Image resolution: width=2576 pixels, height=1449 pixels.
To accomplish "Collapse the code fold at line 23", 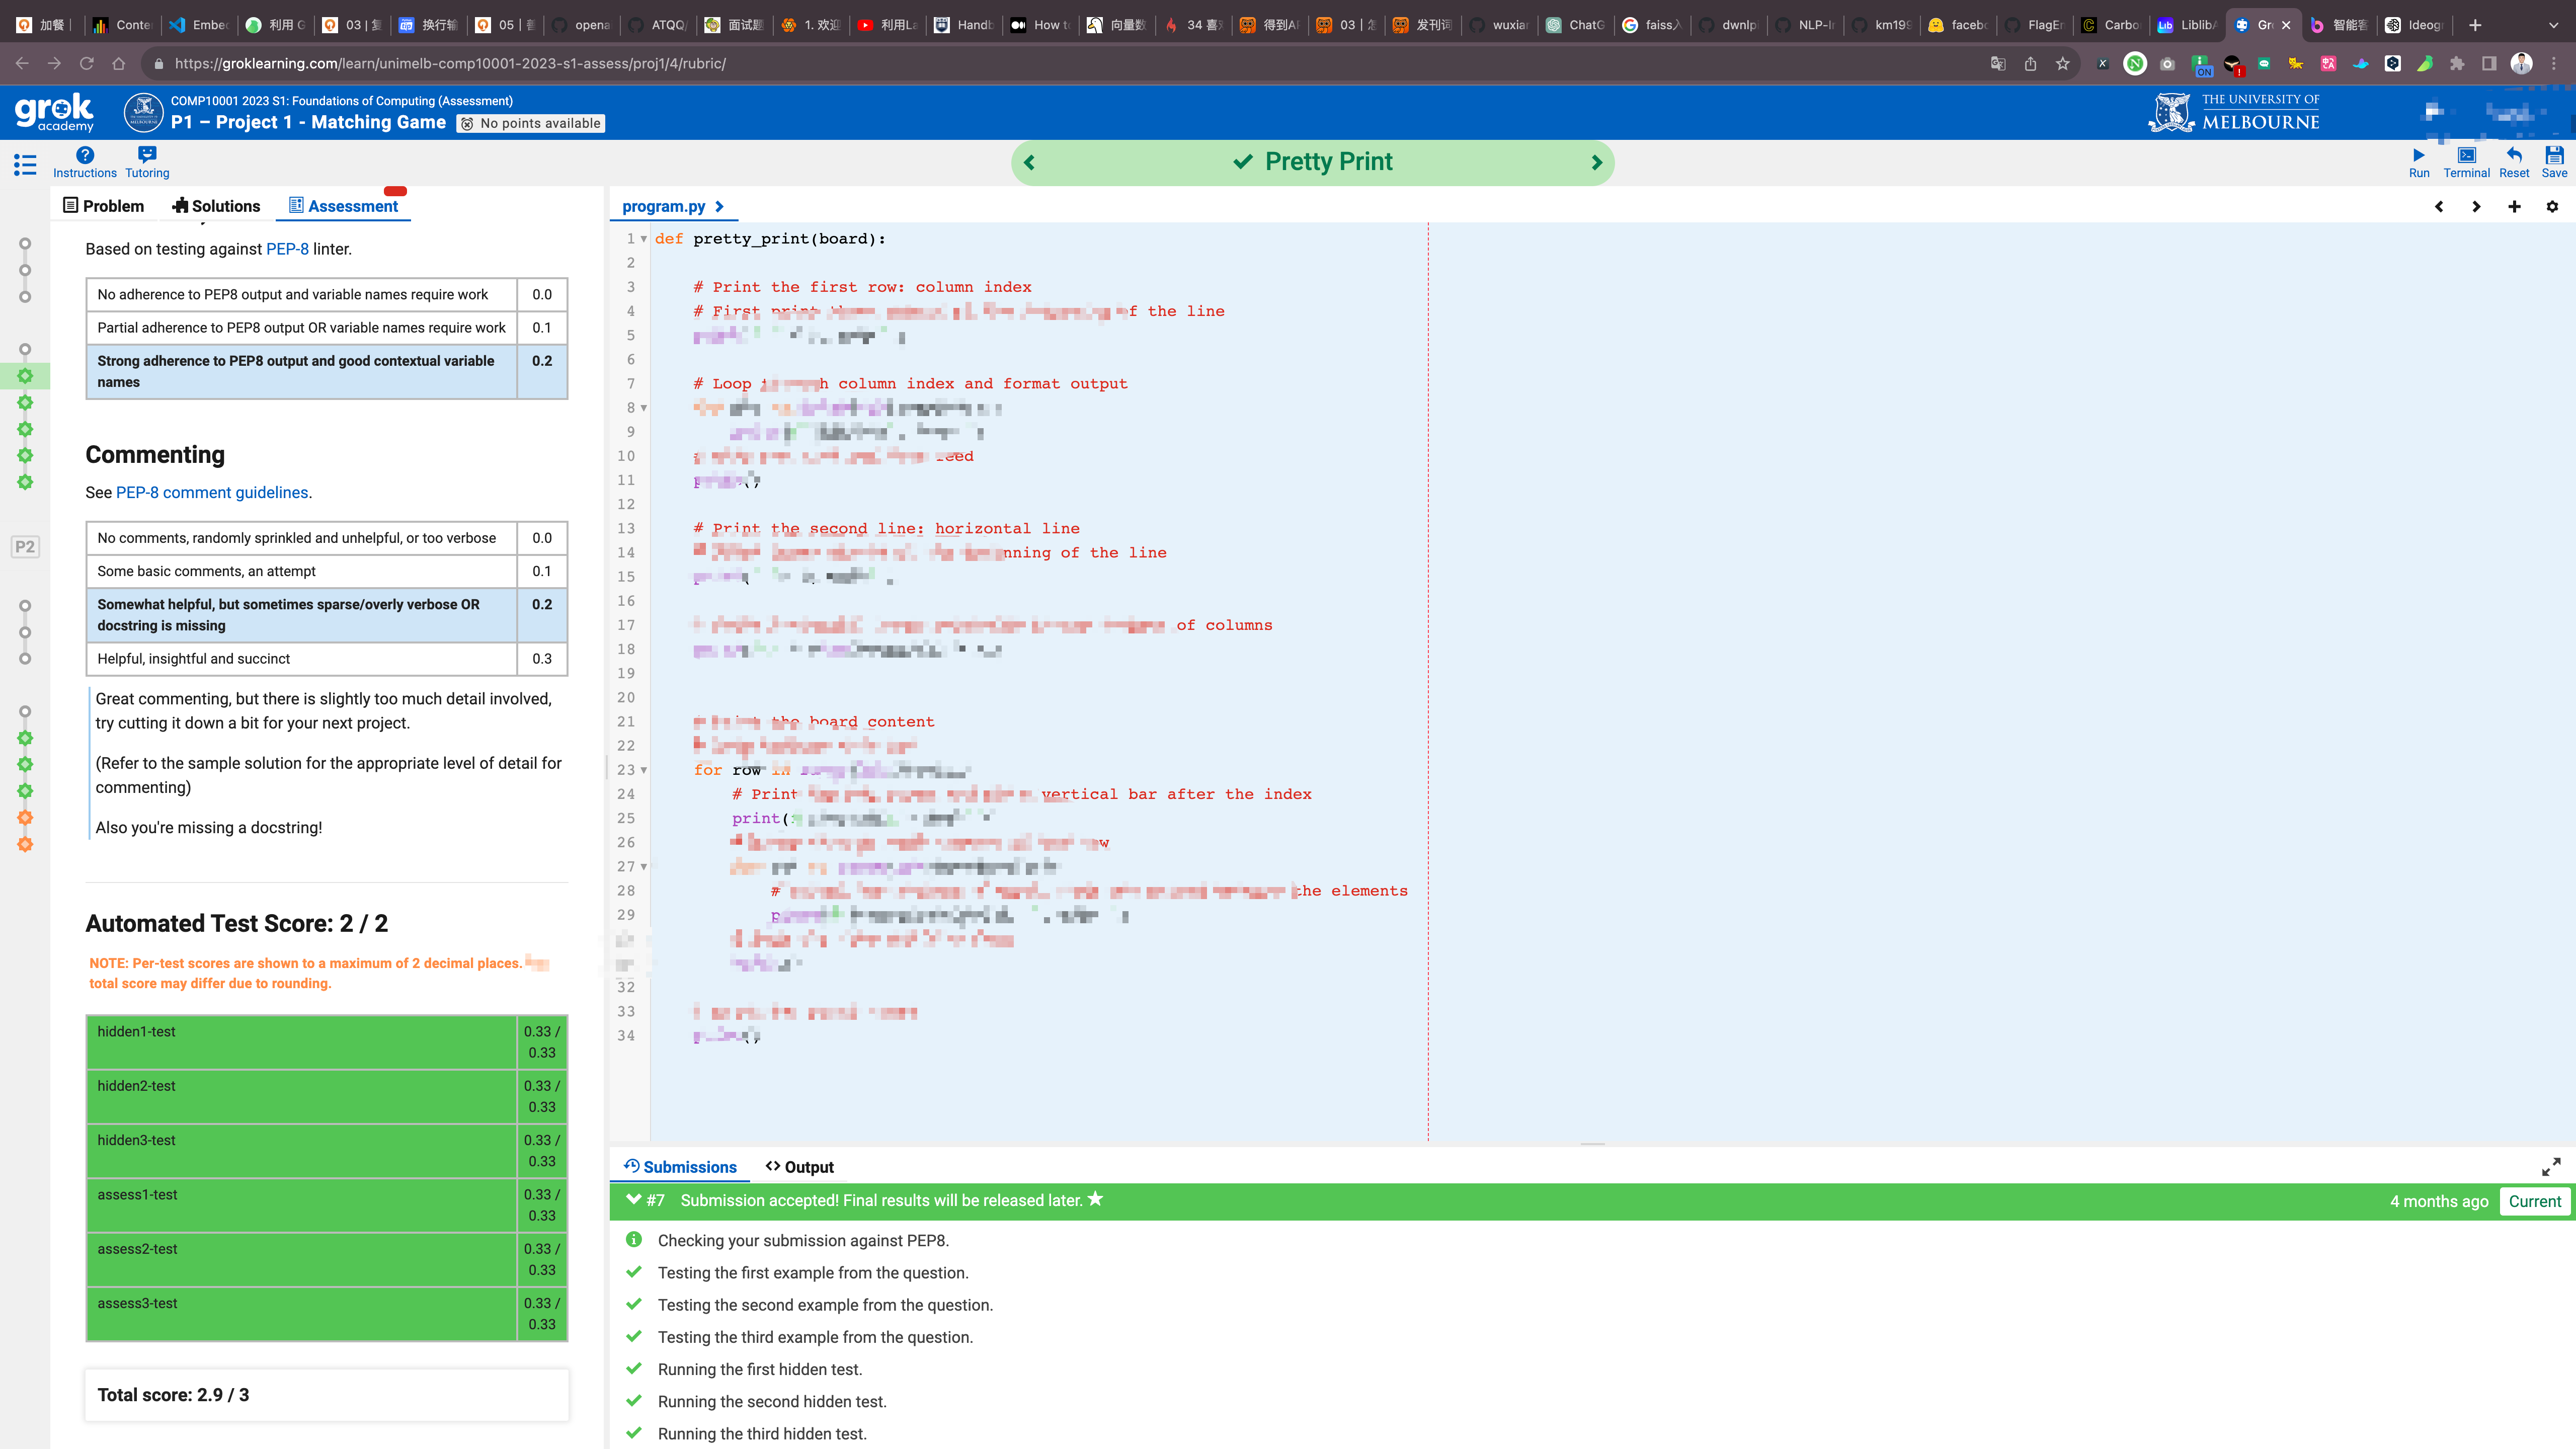I will pos(644,770).
